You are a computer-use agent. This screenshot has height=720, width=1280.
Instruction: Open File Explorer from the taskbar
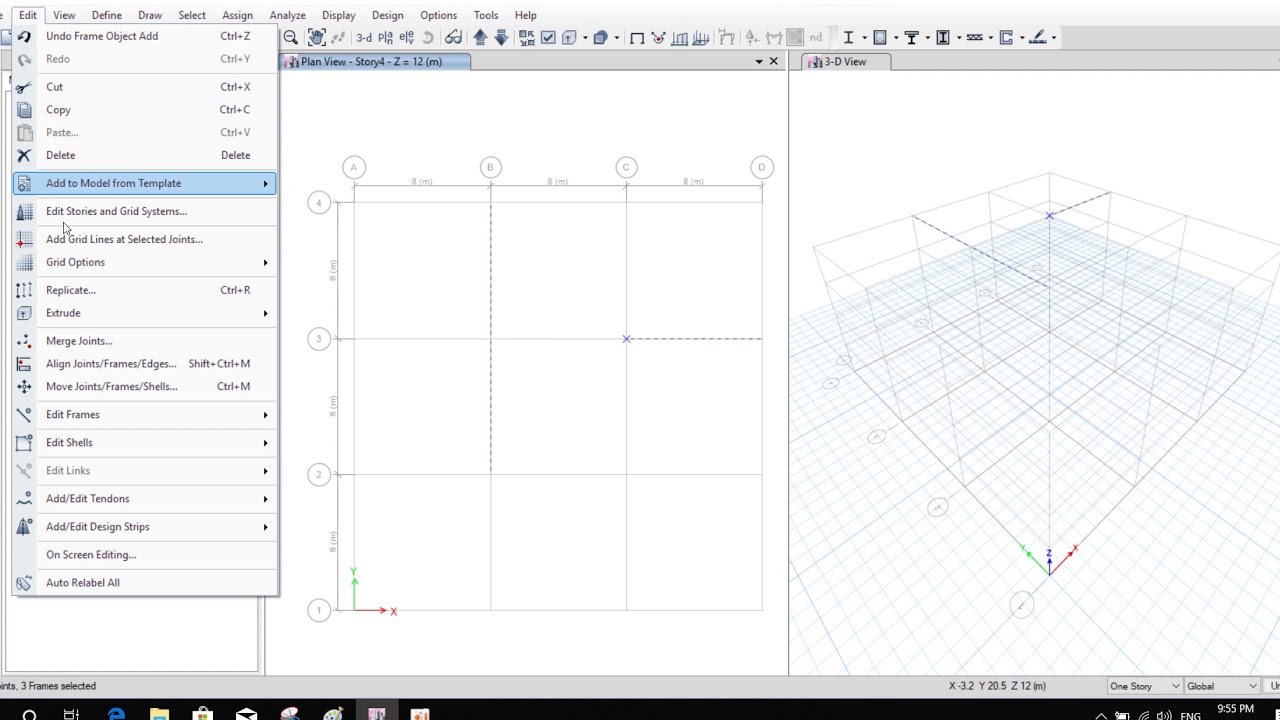click(160, 714)
